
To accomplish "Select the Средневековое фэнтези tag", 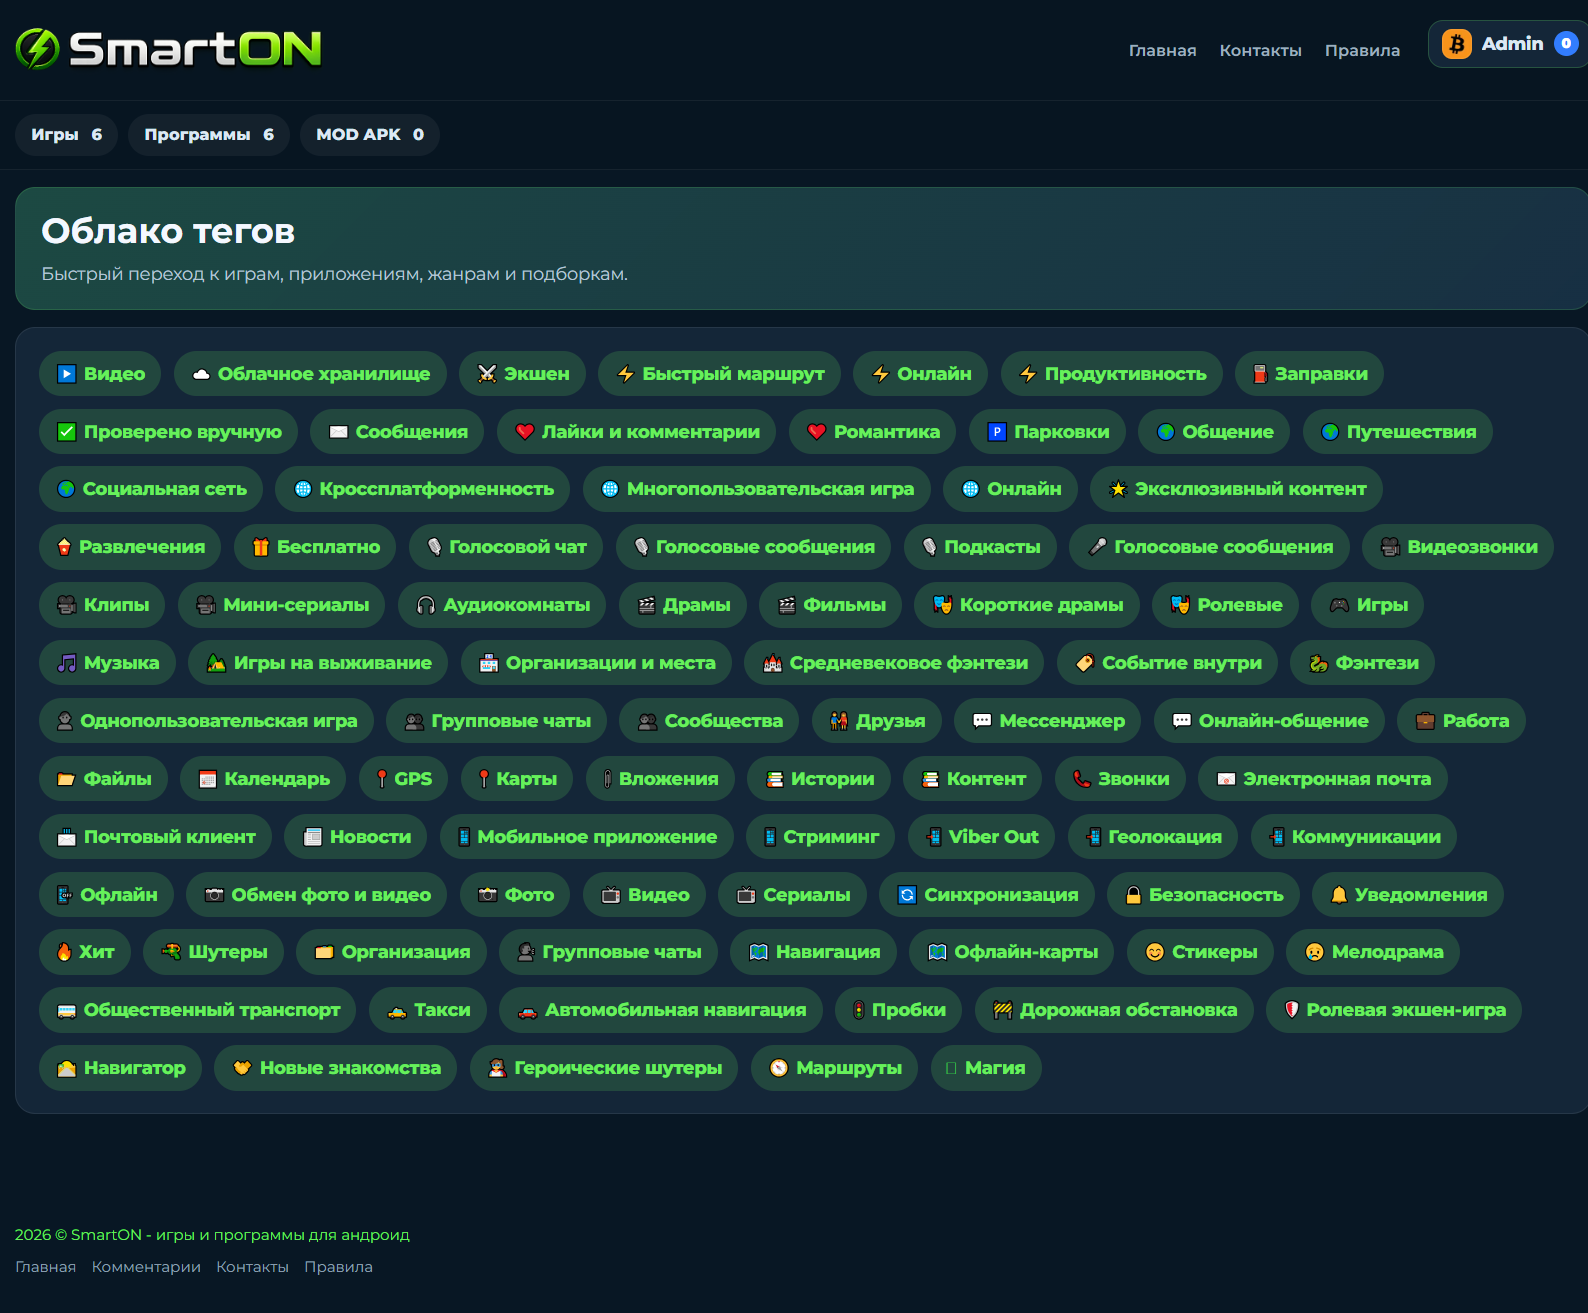I will (x=894, y=663).
